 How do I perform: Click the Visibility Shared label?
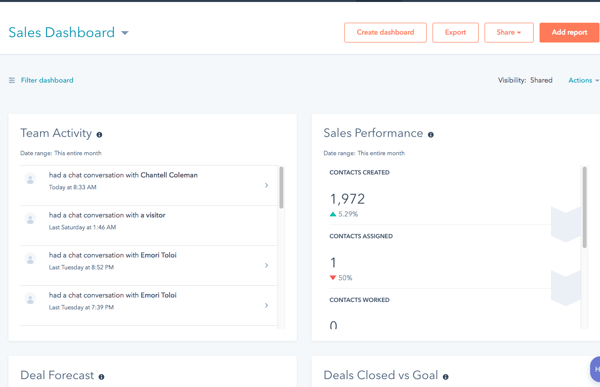point(525,80)
